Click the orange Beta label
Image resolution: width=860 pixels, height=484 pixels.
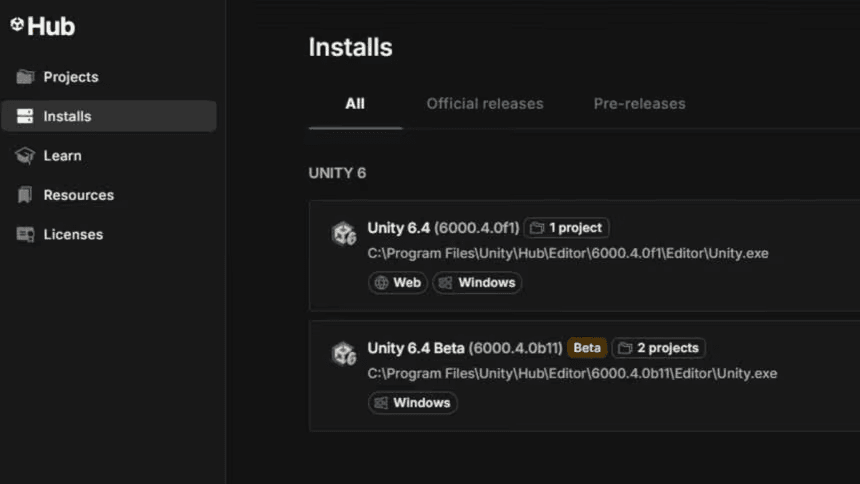point(587,348)
